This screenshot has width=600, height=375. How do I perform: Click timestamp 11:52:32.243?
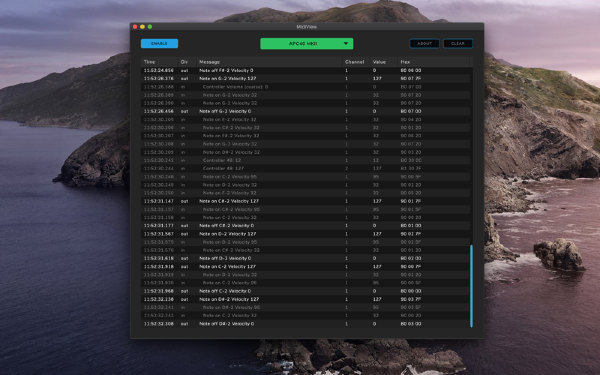tap(158, 315)
